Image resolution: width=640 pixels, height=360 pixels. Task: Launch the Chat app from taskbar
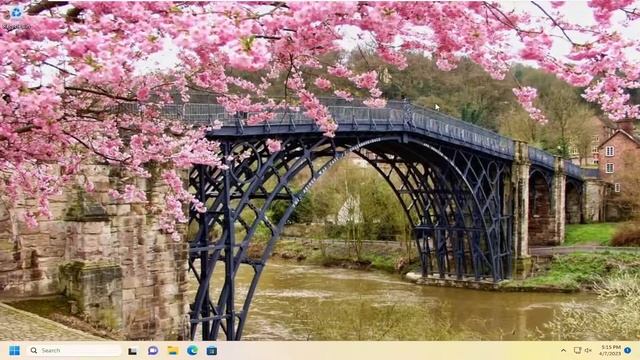153,350
